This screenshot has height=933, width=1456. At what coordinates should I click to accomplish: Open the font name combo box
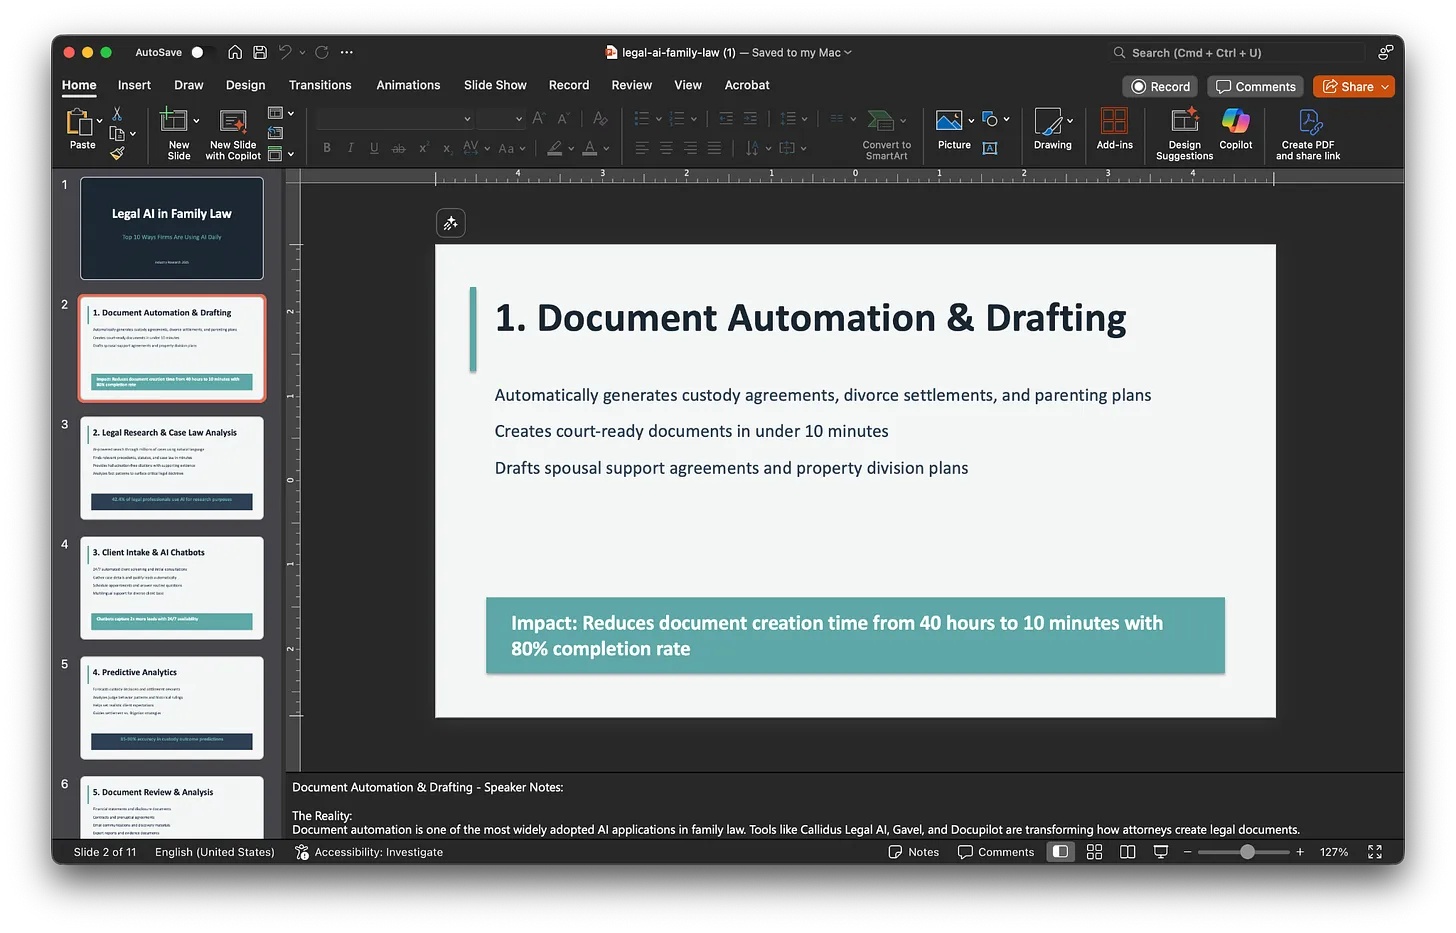(x=395, y=119)
